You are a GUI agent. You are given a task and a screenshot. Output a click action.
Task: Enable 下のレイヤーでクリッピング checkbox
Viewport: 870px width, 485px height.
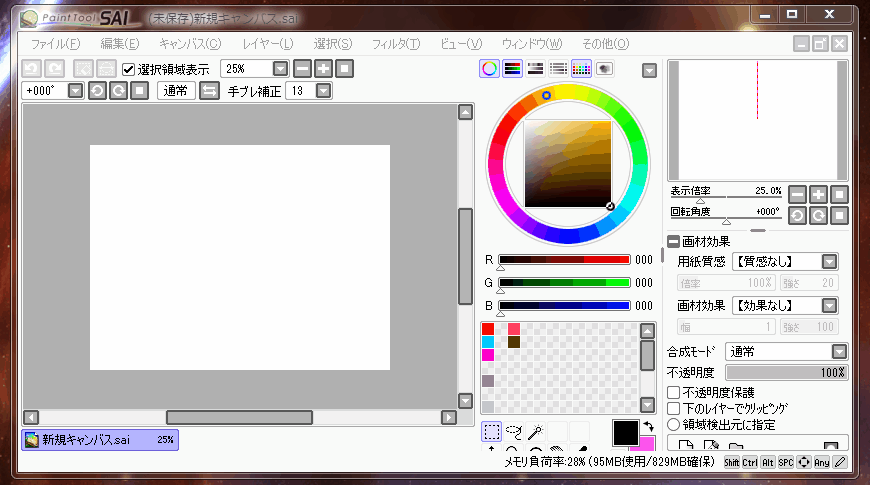click(674, 408)
